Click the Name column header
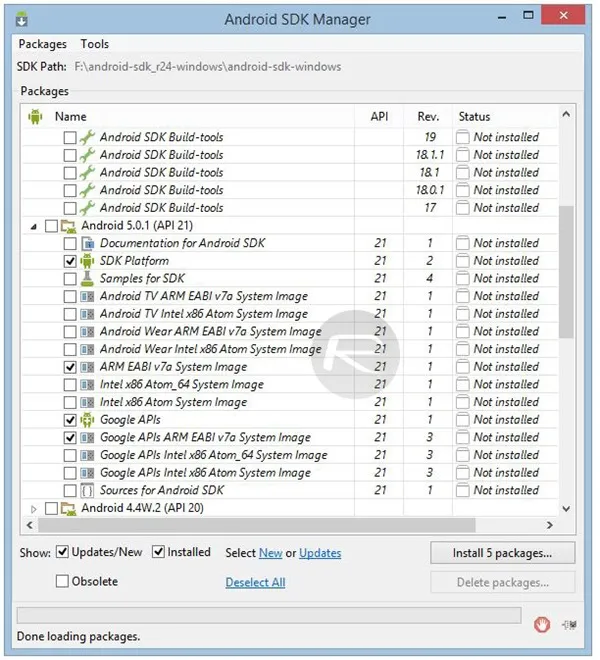Image resolution: width=600 pixels, height=660 pixels. coord(70,117)
